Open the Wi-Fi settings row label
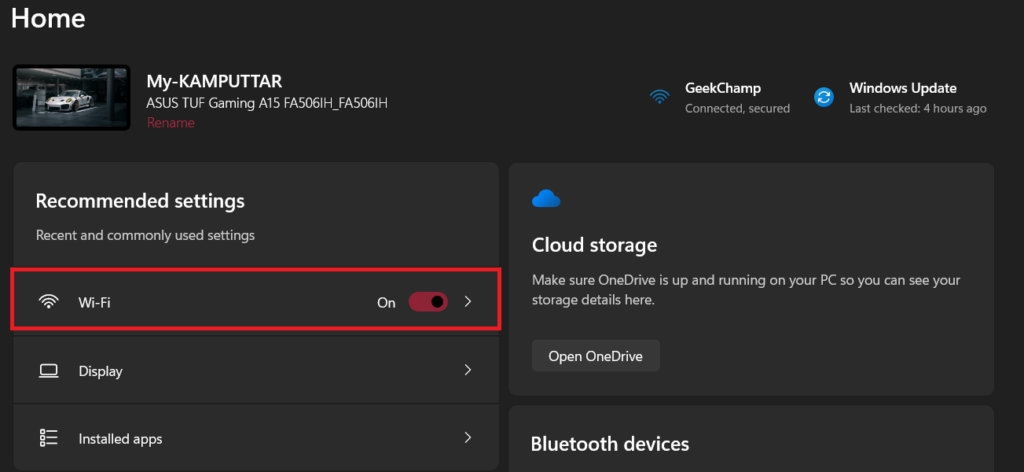1024x472 pixels. click(94, 302)
